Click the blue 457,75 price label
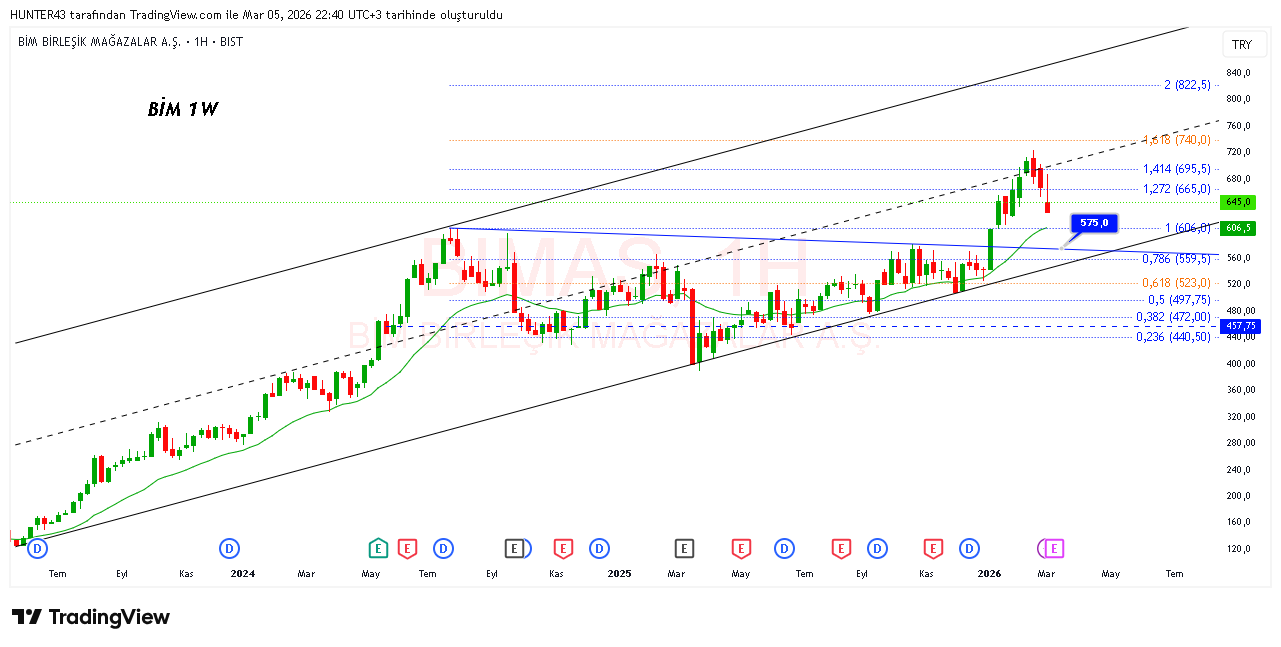The width and height of the screenshot is (1281, 647). point(1240,327)
